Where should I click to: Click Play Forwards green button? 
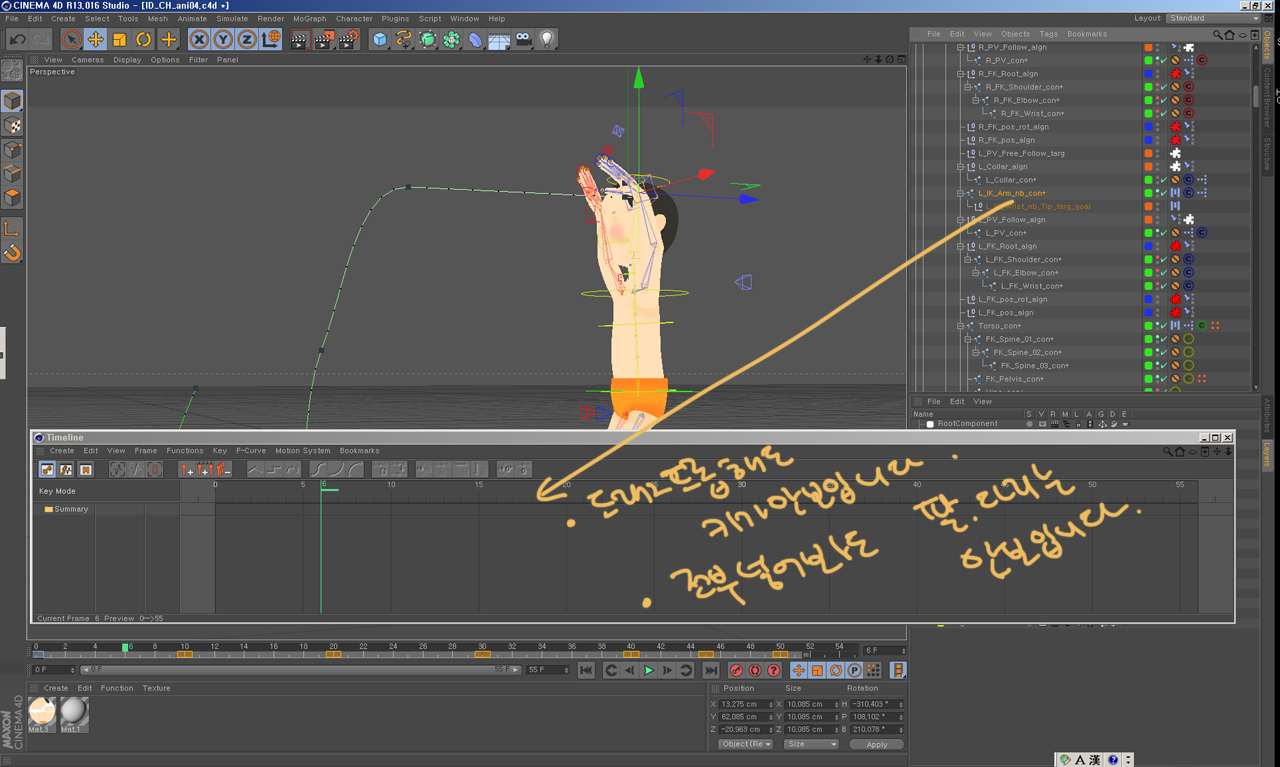pyautogui.click(x=648, y=670)
